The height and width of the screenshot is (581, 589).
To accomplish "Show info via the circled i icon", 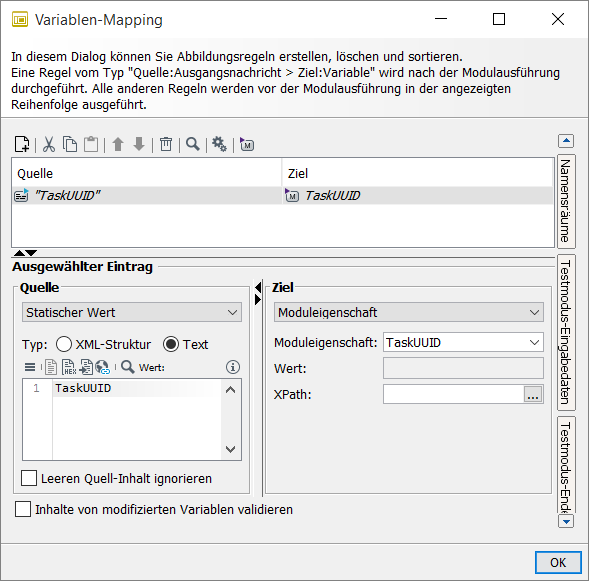I will 233,367.
